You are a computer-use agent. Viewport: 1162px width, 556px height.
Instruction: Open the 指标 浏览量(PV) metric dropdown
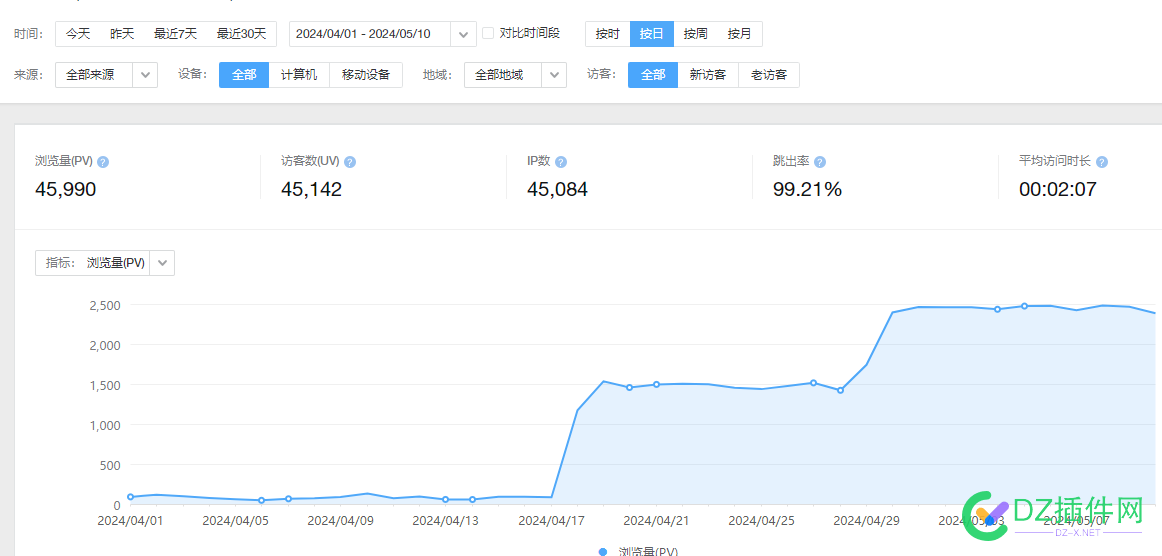tap(105, 263)
